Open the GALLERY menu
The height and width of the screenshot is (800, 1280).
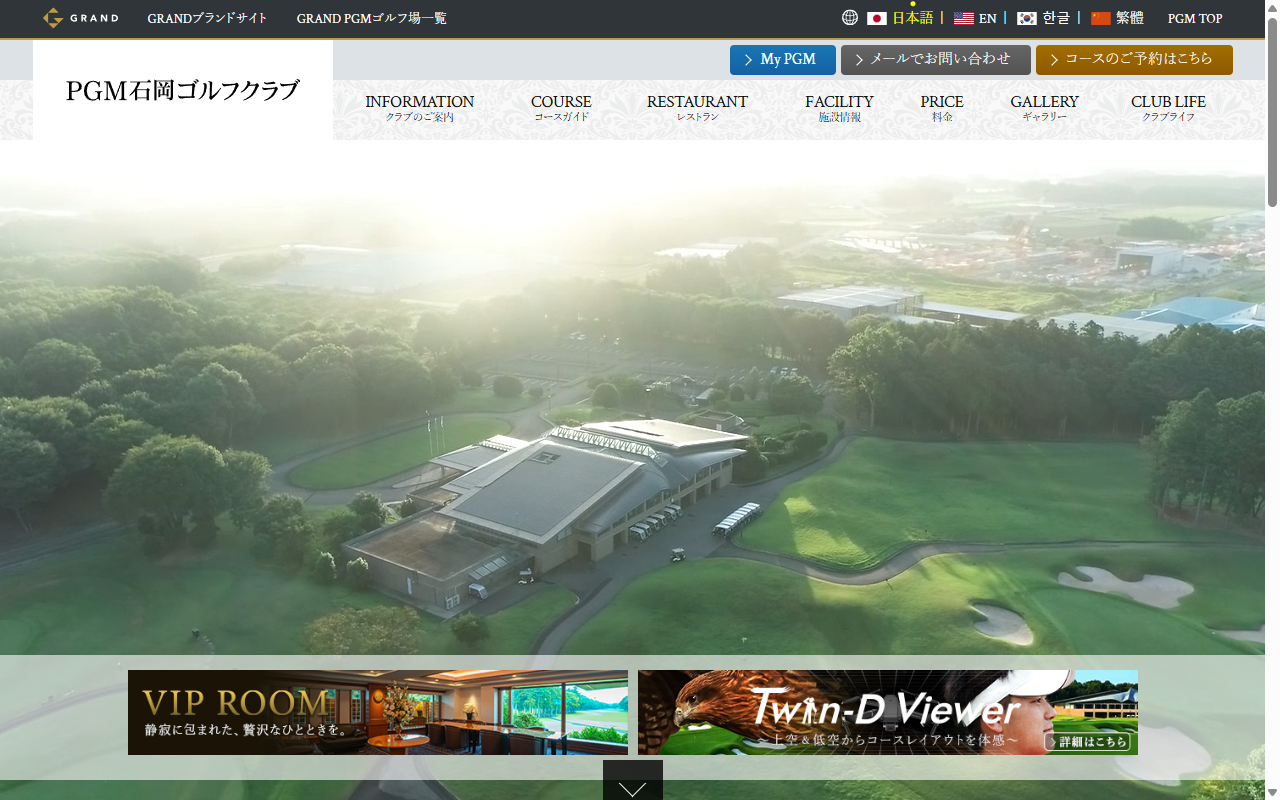[1044, 108]
